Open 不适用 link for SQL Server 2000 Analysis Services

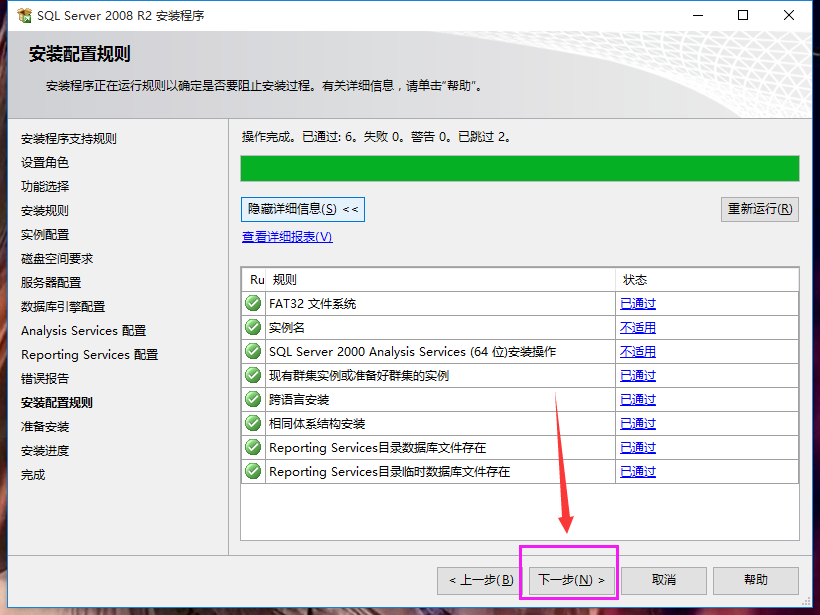(638, 351)
